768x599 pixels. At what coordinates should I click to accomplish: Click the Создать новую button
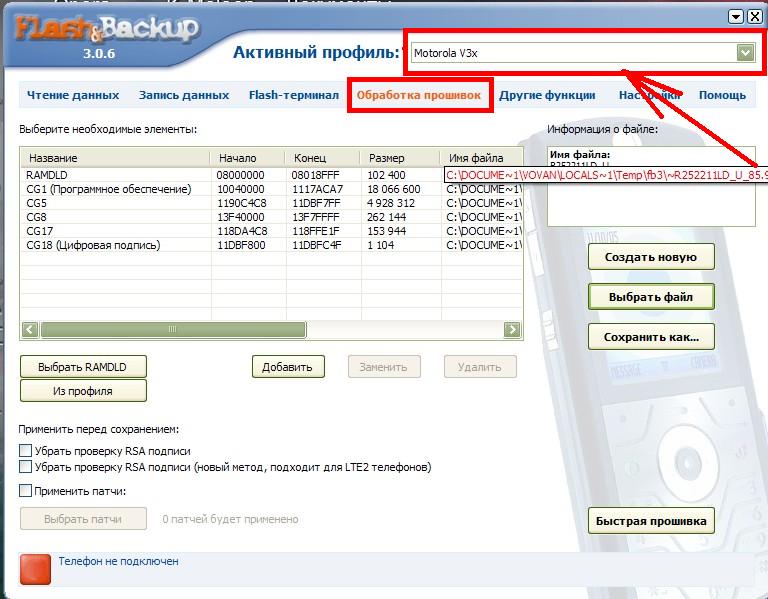[x=651, y=257]
